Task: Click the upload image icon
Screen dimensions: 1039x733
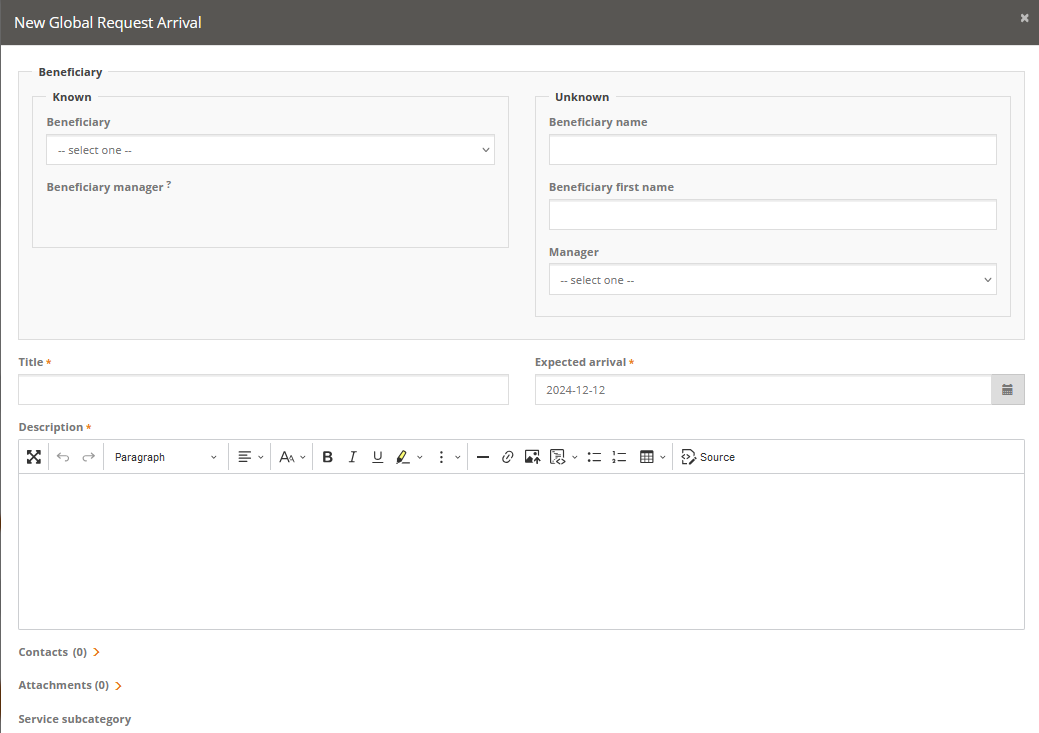Action: coord(532,457)
